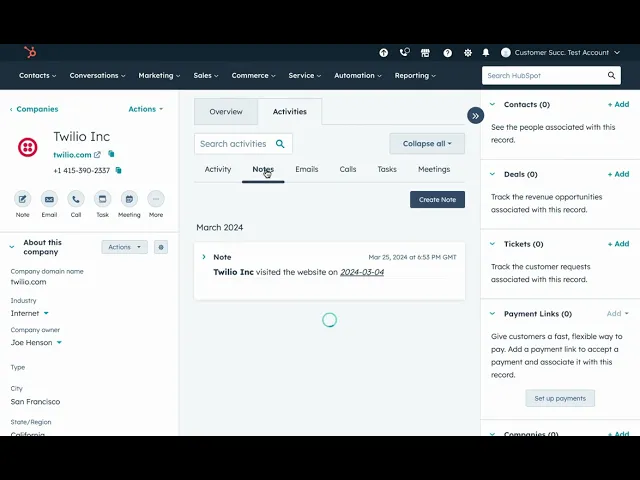Open the Service menu
The height and width of the screenshot is (480, 640).
304,76
